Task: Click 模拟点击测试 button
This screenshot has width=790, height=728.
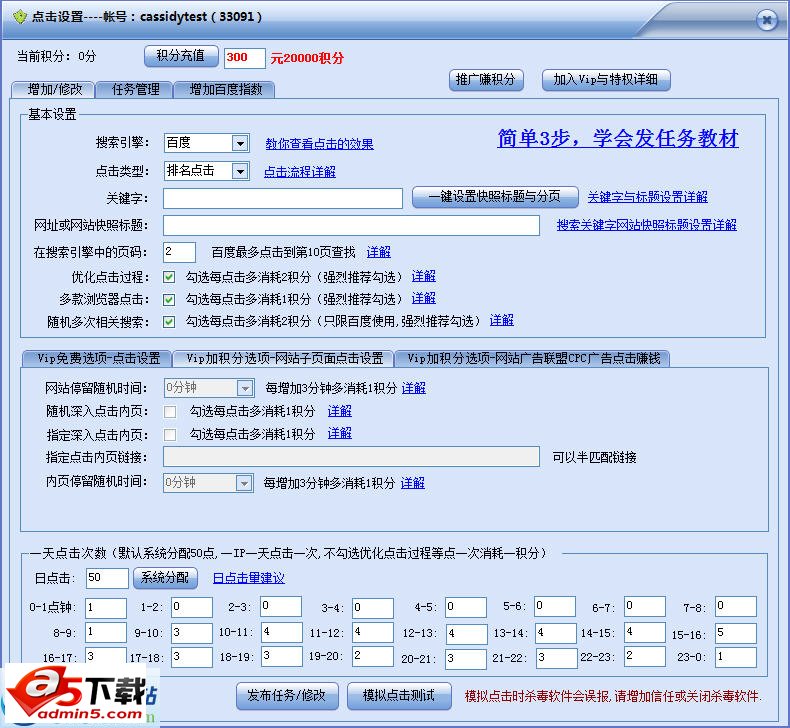Action: coord(399,696)
